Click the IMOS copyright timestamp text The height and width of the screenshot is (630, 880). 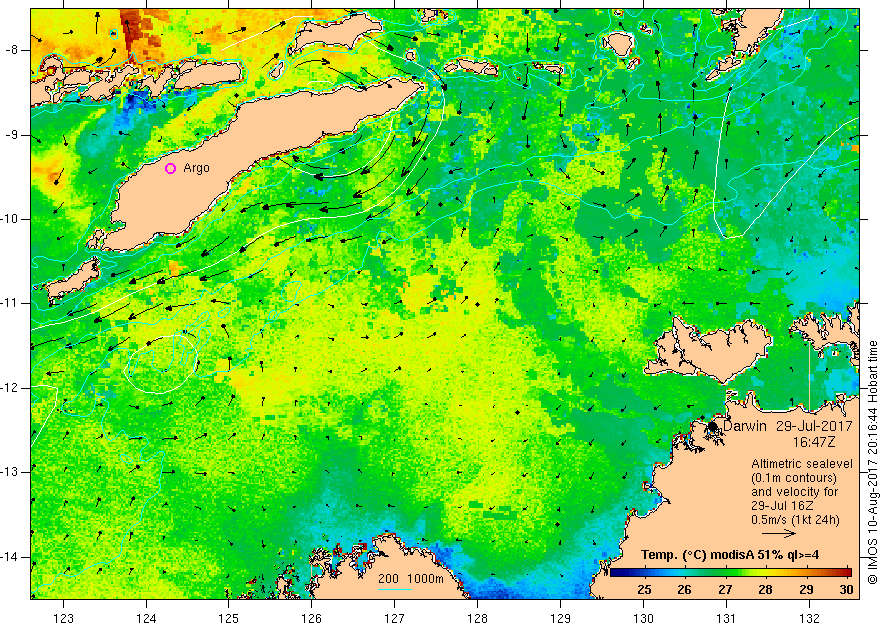tap(872, 463)
